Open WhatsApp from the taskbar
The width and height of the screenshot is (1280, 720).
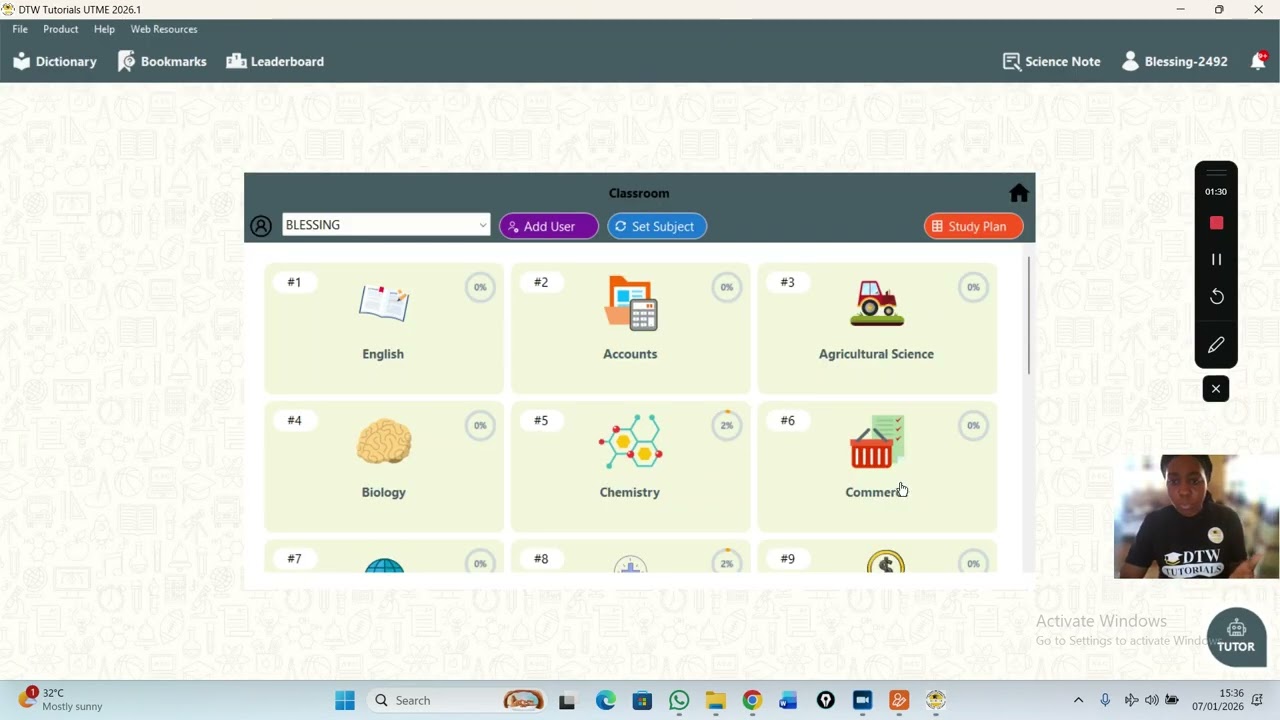[679, 700]
